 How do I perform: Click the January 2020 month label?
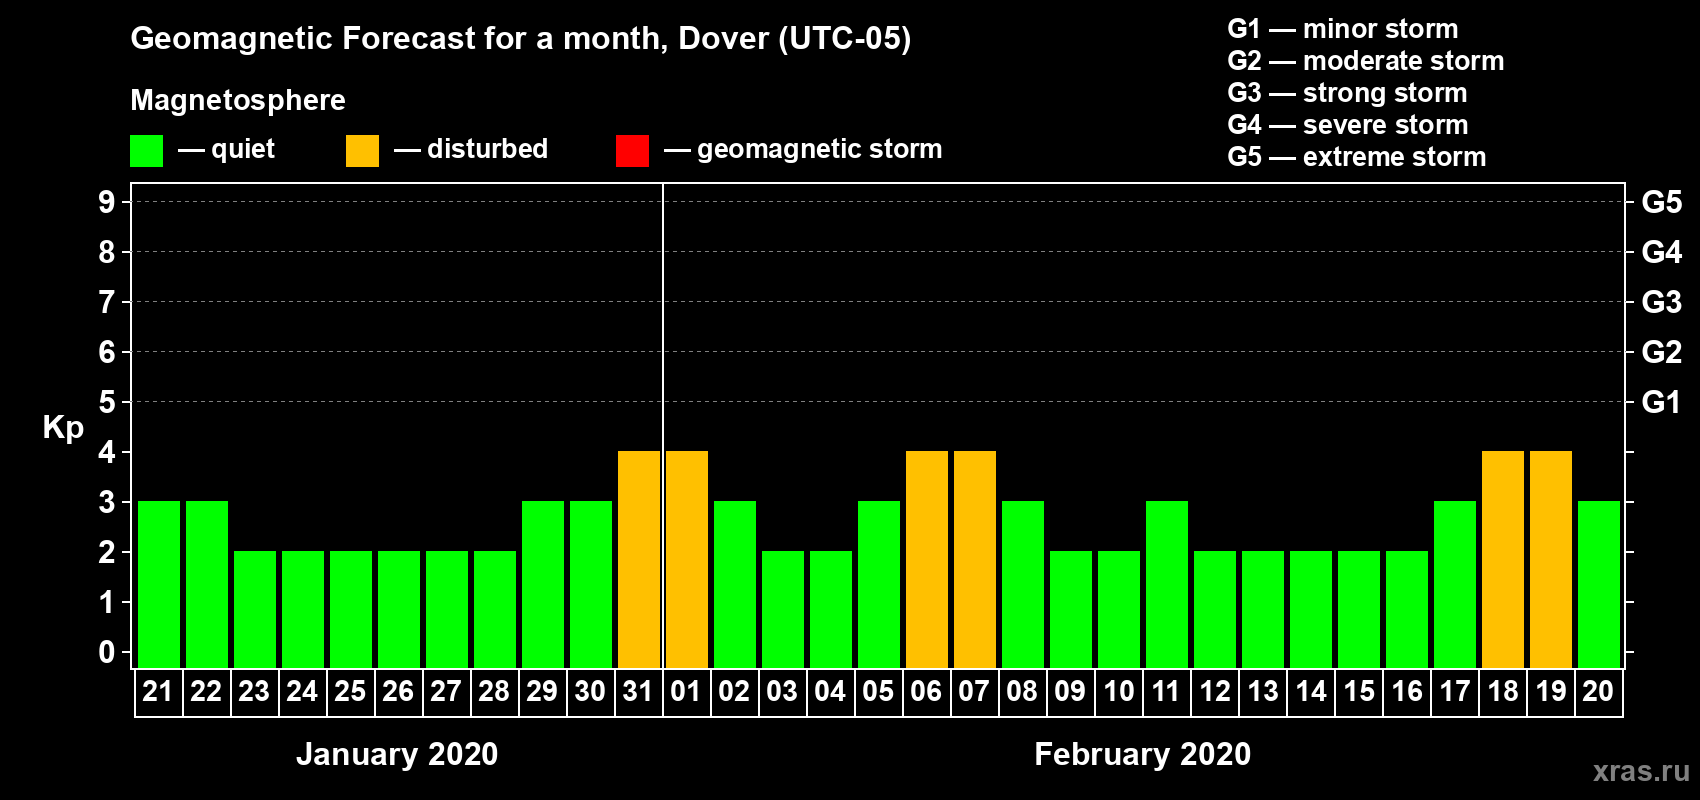pos(397,754)
